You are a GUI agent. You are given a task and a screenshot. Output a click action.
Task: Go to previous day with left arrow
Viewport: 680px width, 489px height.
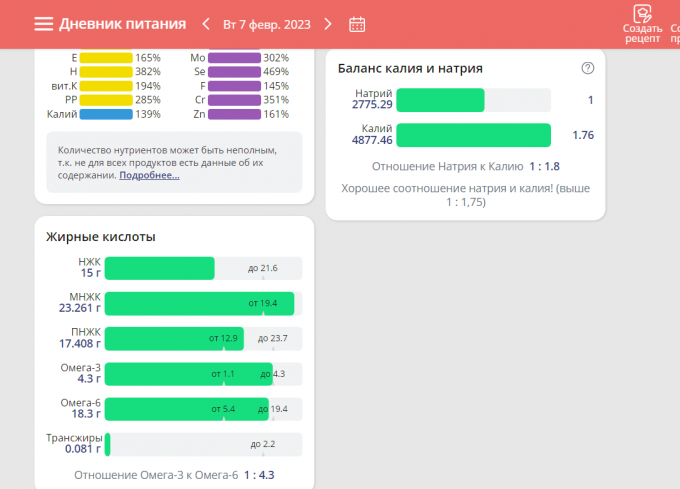pyautogui.click(x=206, y=24)
